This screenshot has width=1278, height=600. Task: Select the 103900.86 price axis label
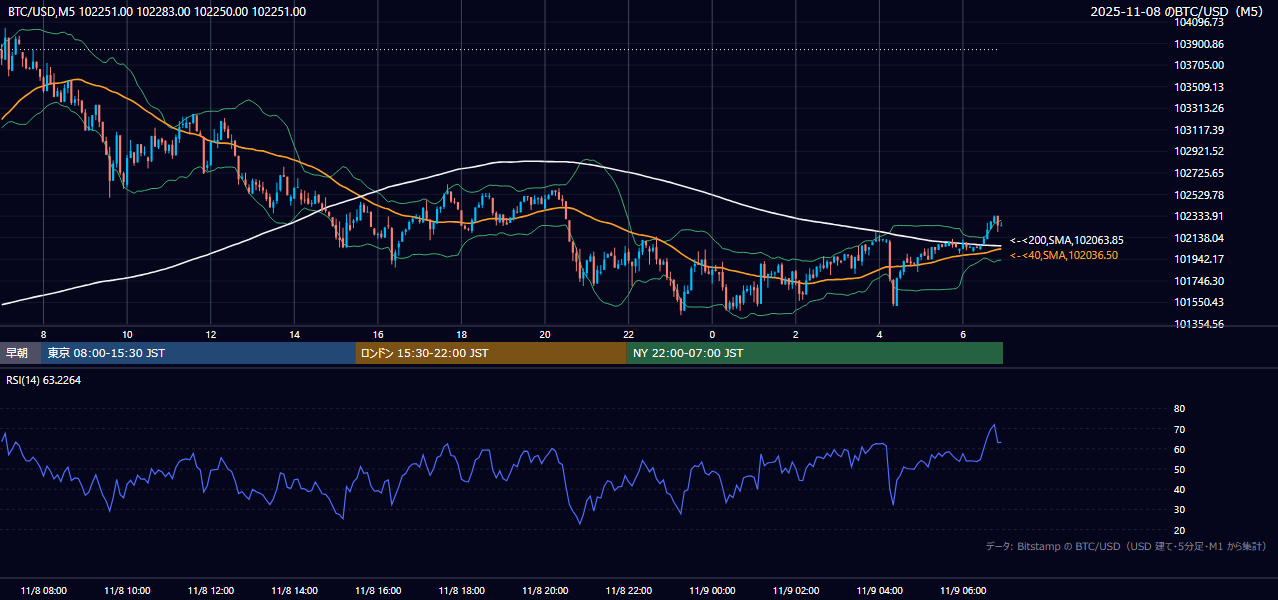tap(1199, 44)
